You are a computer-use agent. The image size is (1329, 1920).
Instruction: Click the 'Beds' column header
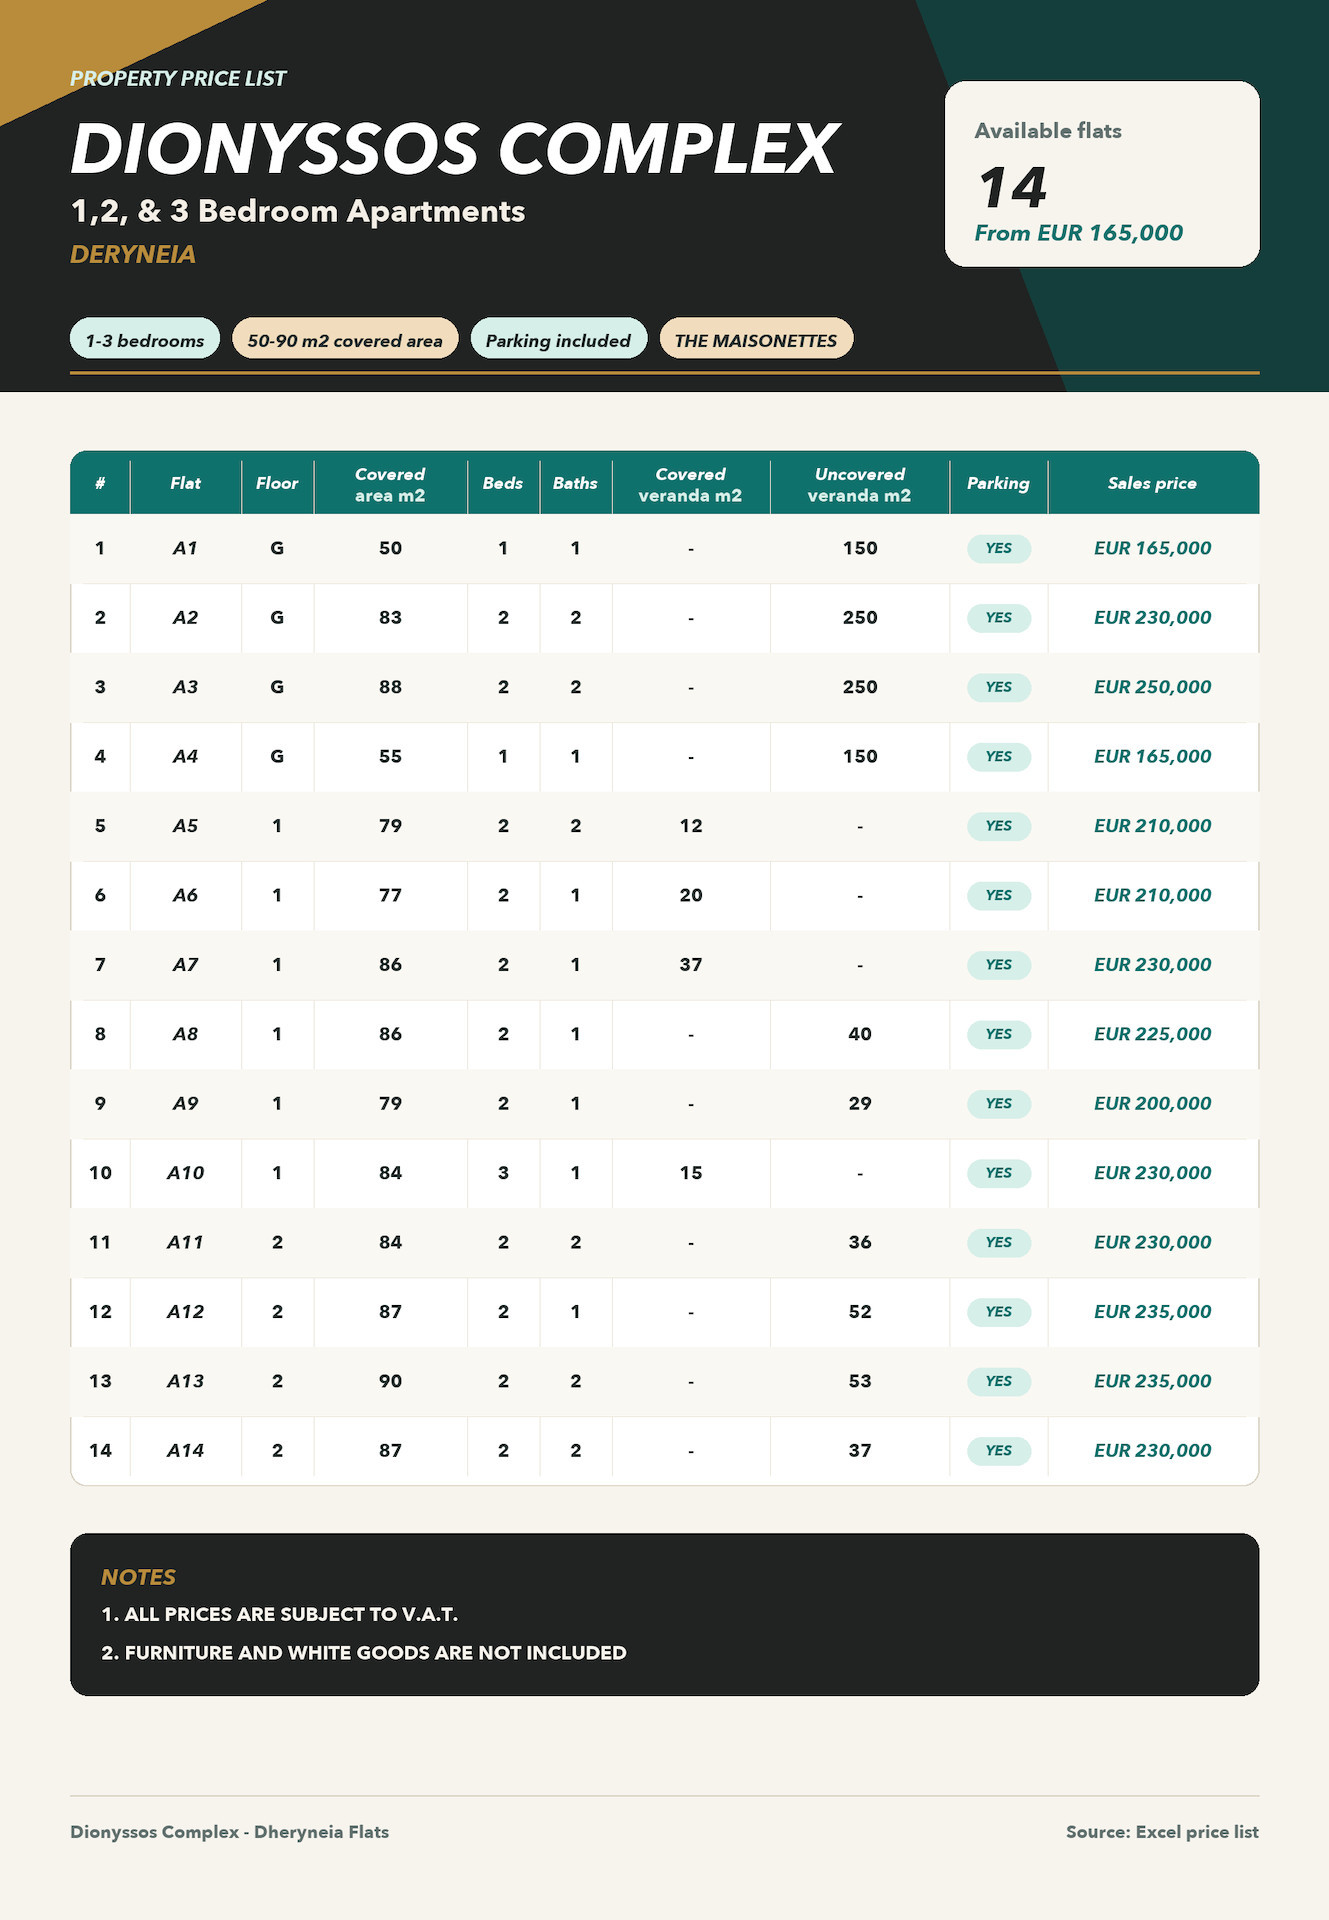[x=503, y=483]
